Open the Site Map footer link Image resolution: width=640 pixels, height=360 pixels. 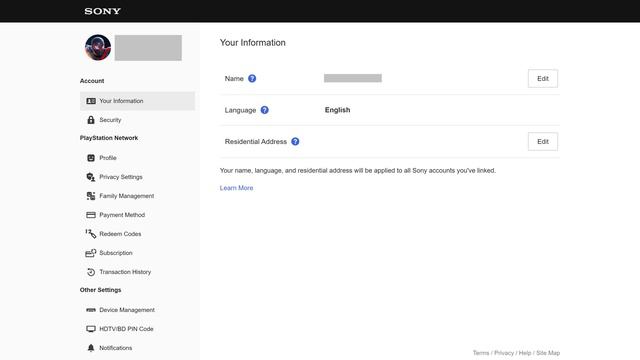(548, 353)
